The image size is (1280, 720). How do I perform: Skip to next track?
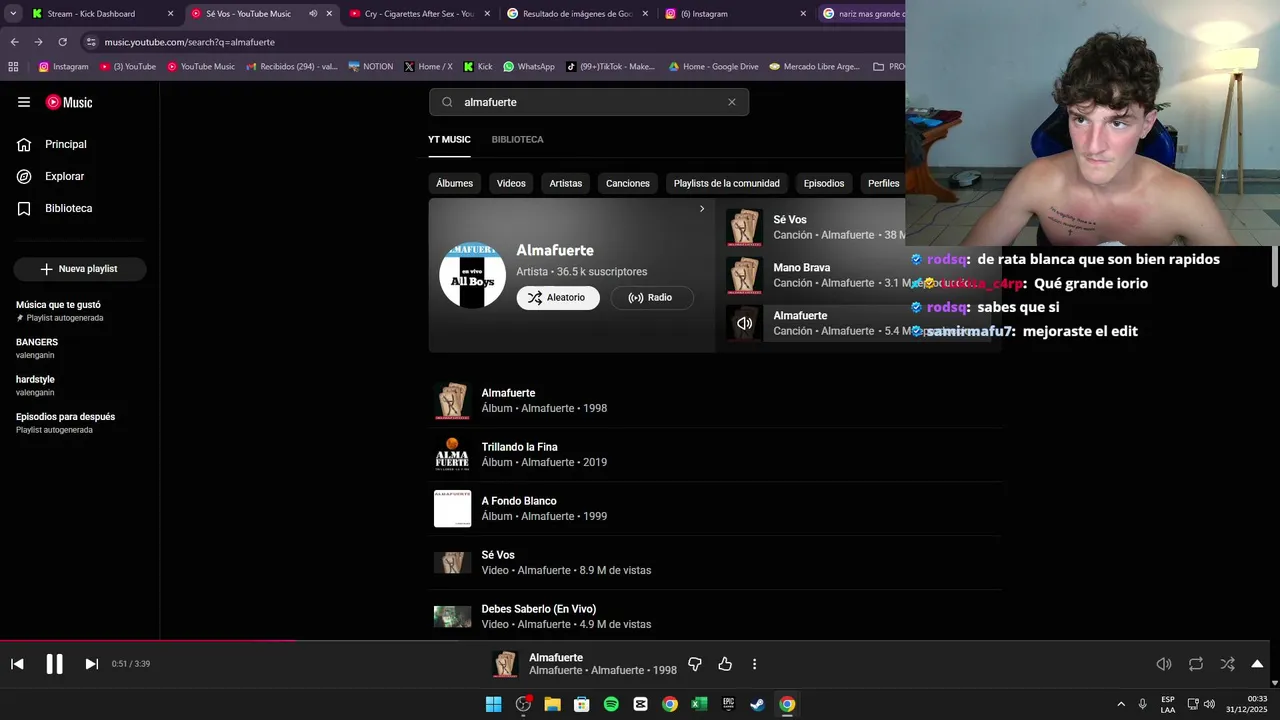pos(91,664)
